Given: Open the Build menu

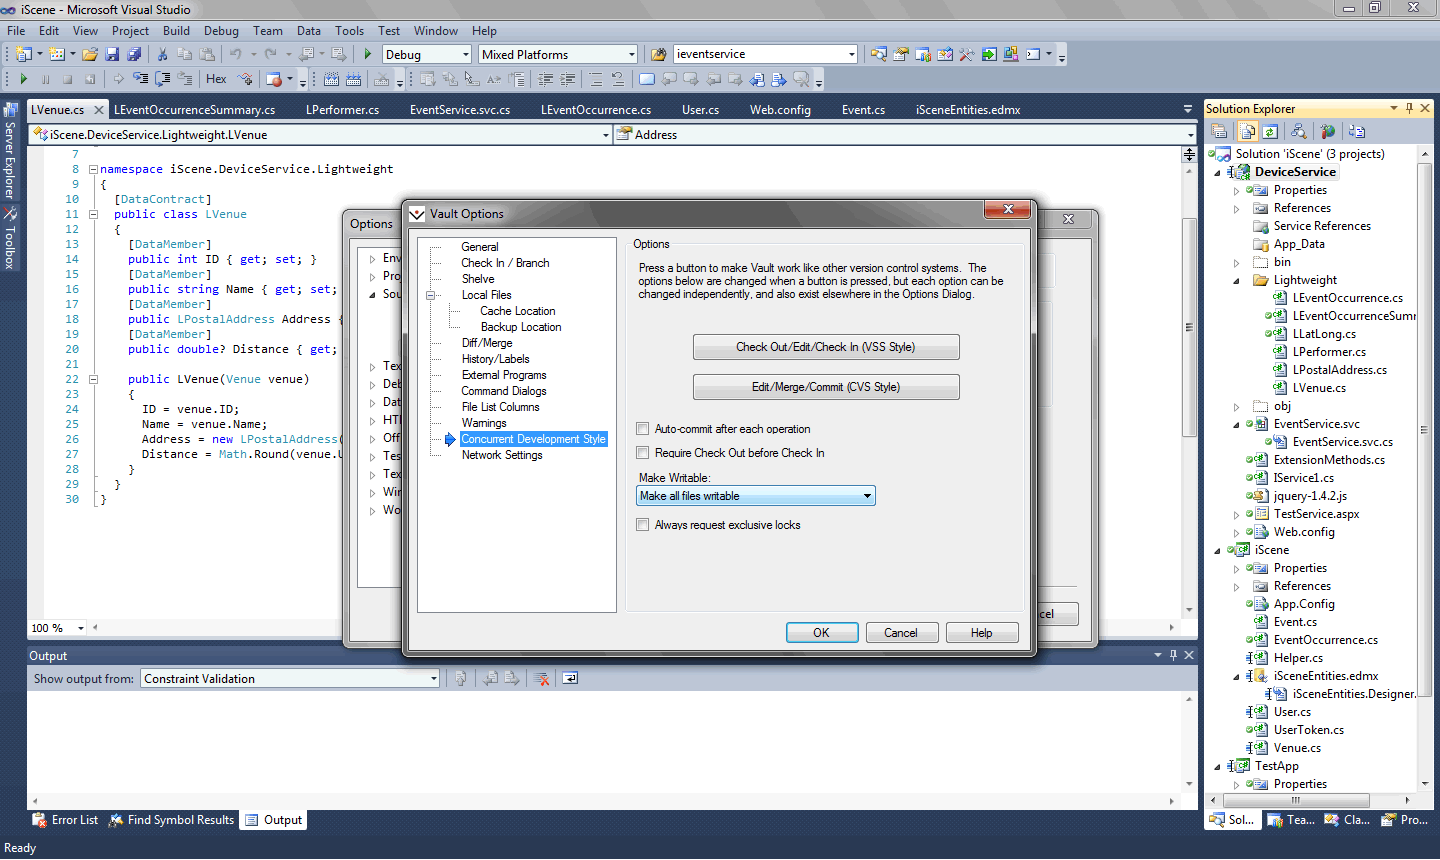Looking at the screenshot, I should click(176, 31).
